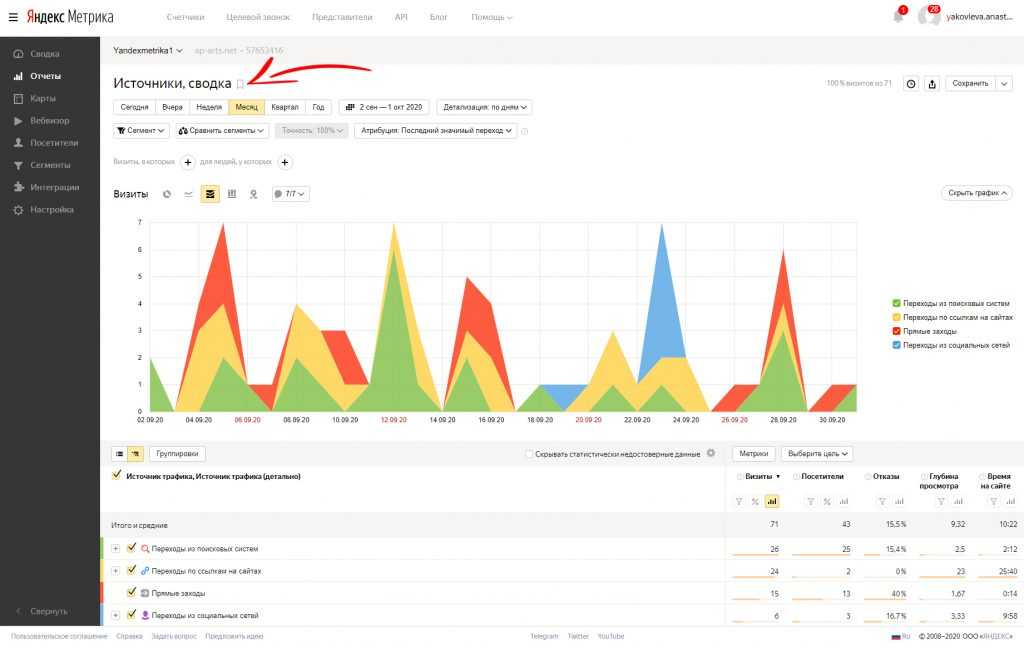The width and height of the screenshot is (1024, 647).
Task: Toggle Прямые заходы legend checkbox
Action: [897, 331]
